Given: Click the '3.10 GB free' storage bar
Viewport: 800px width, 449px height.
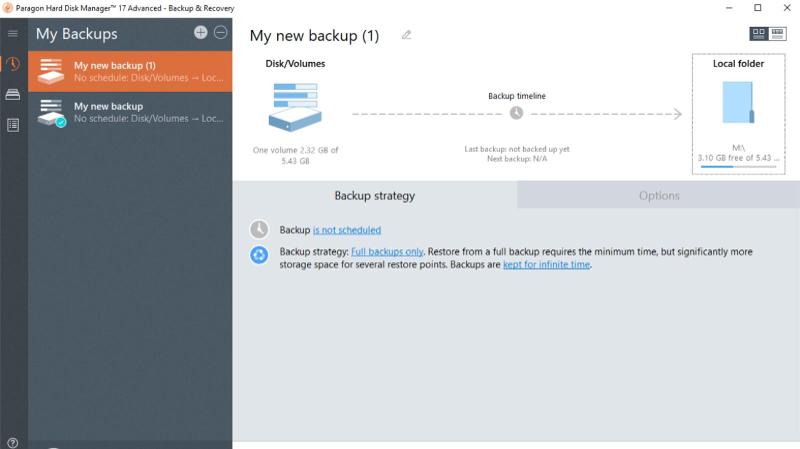Looking at the screenshot, I should coord(738,166).
